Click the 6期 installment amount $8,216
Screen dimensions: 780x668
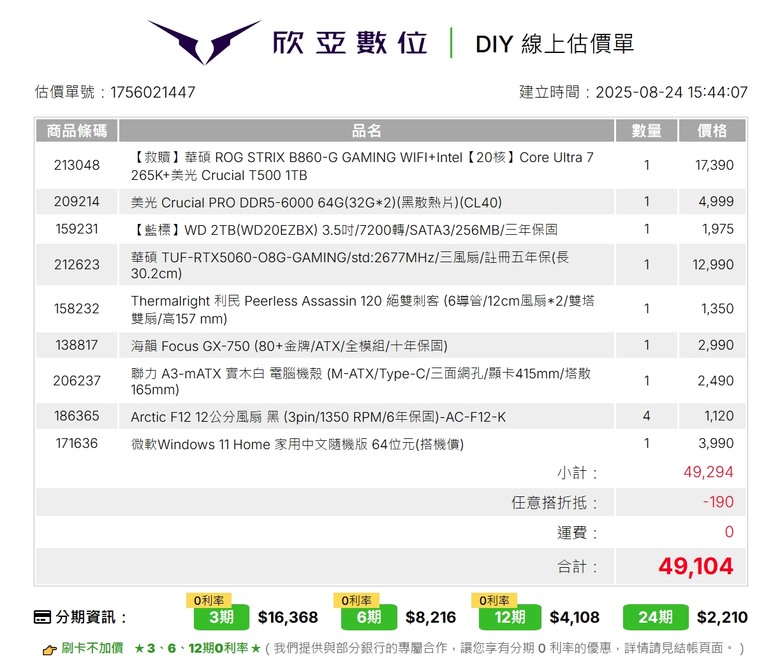[x=431, y=617]
